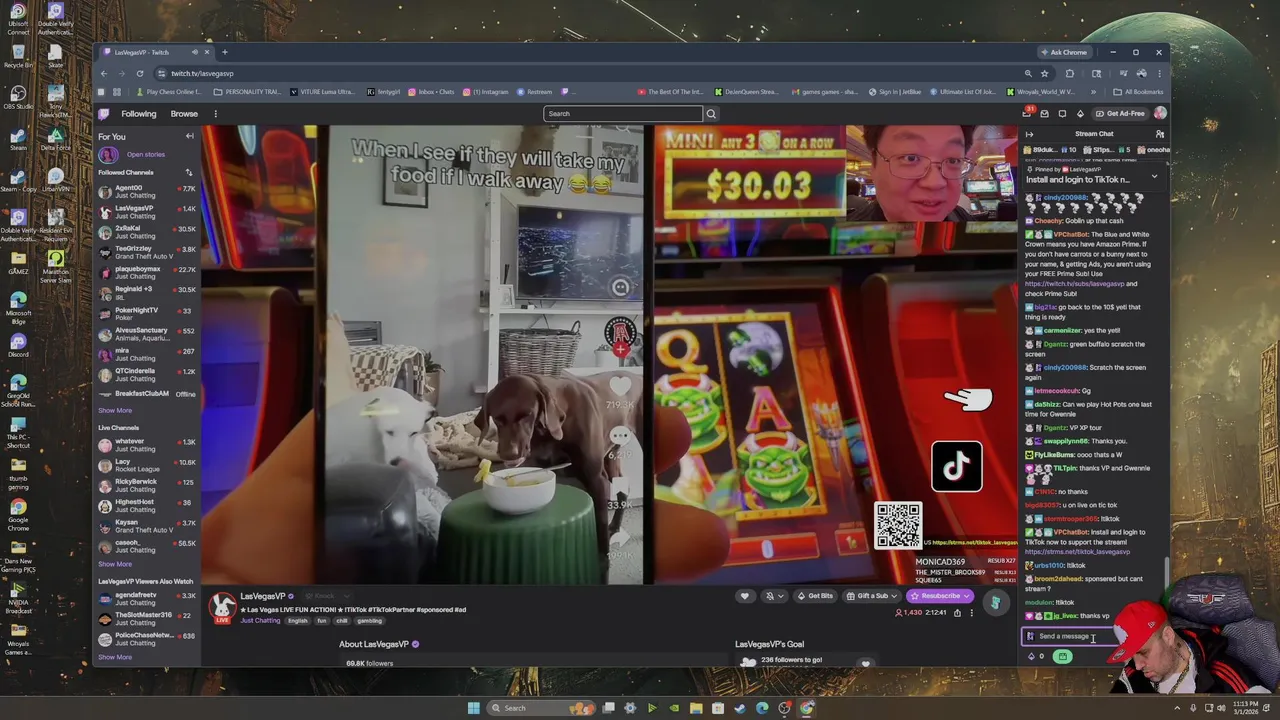Collapse the For You sidebar
The image size is (1280, 720).
(189, 136)
